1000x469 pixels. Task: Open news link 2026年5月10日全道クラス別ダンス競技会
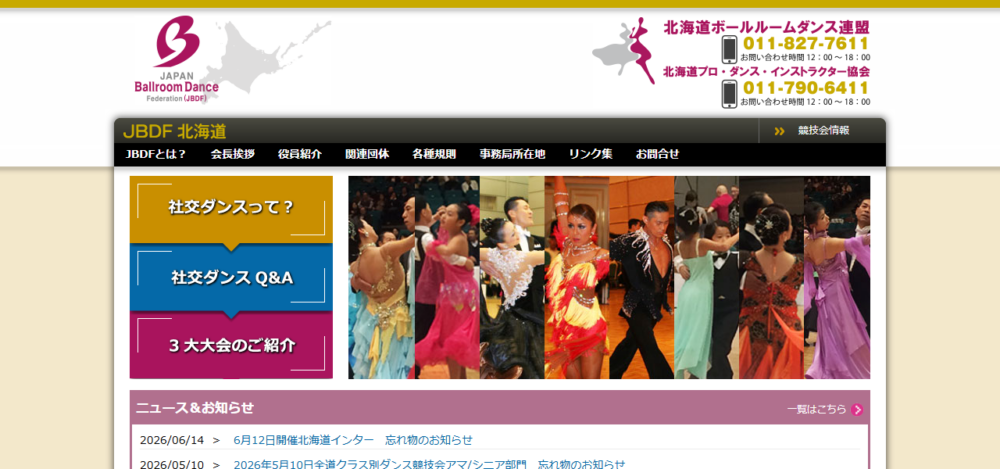pyautogui.click(x=429, y=464)
